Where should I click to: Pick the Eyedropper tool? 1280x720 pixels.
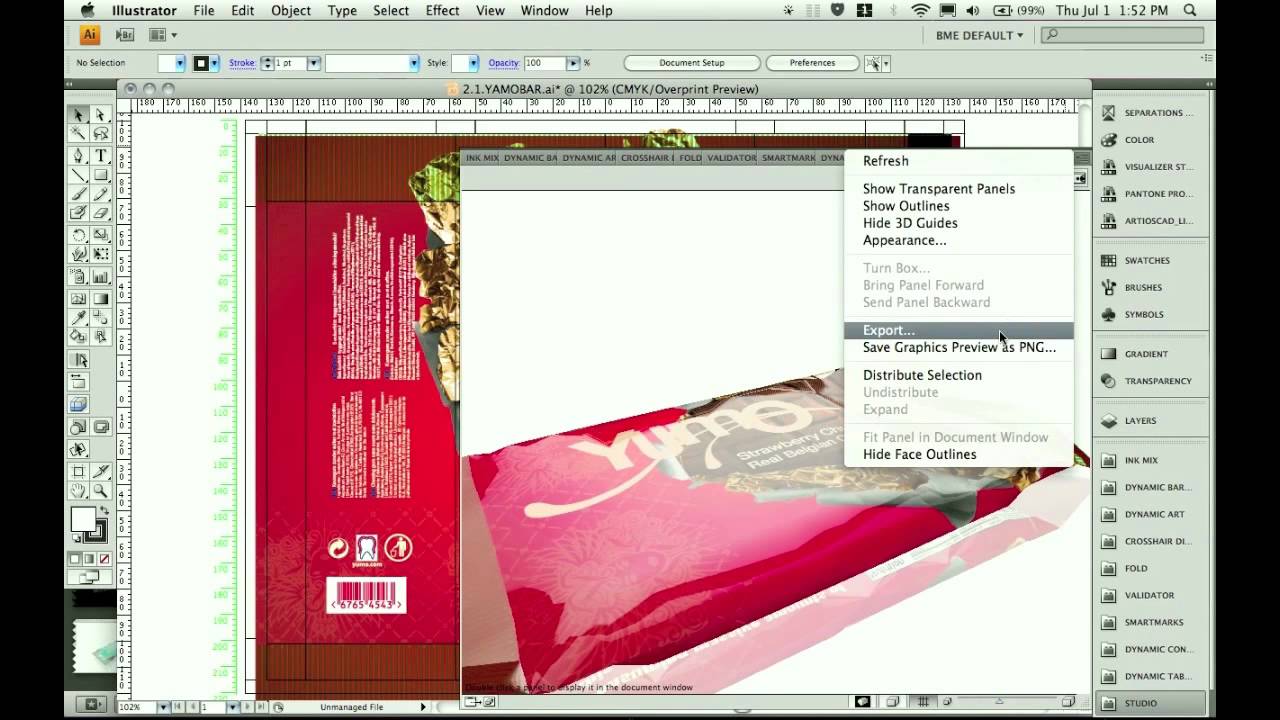(78, 317)
